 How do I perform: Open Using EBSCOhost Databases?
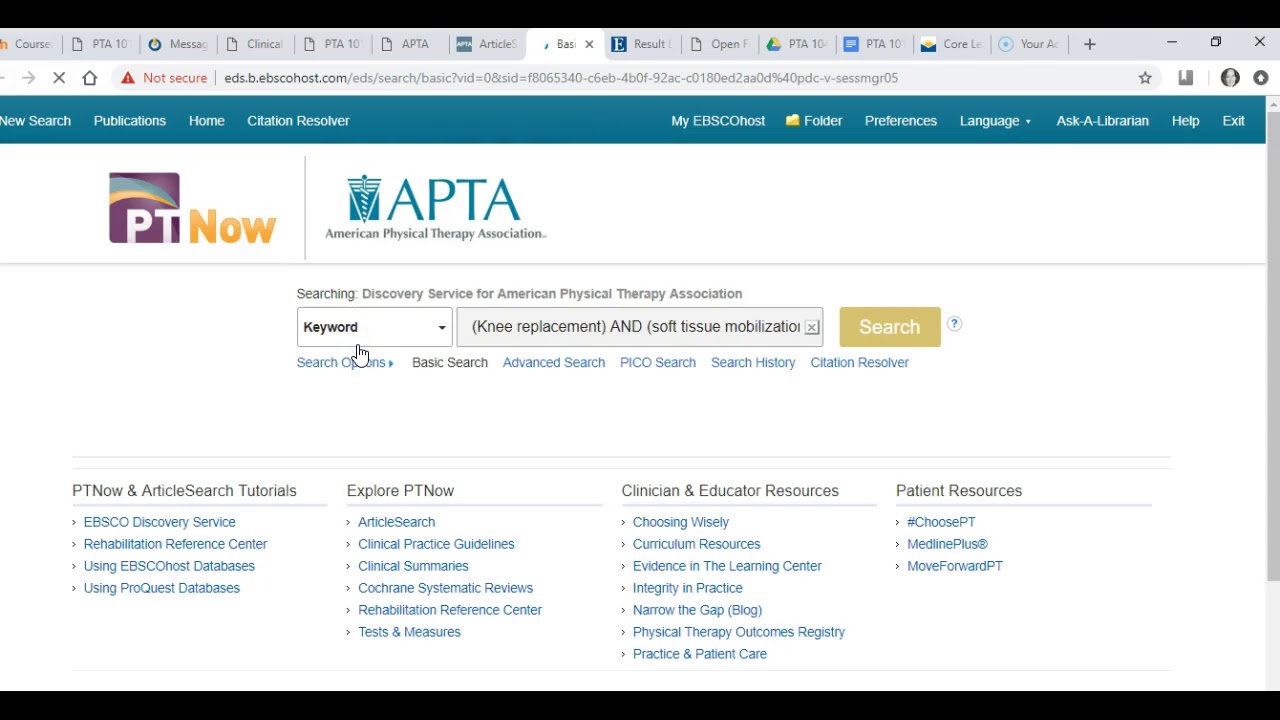[x=170, y=566]
